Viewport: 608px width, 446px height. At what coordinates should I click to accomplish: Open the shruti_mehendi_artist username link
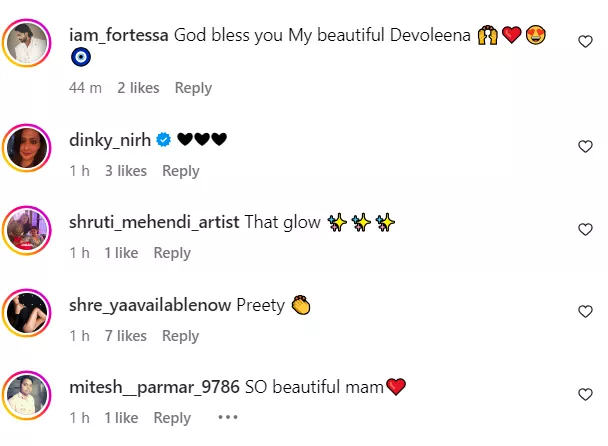coord(154,222)
